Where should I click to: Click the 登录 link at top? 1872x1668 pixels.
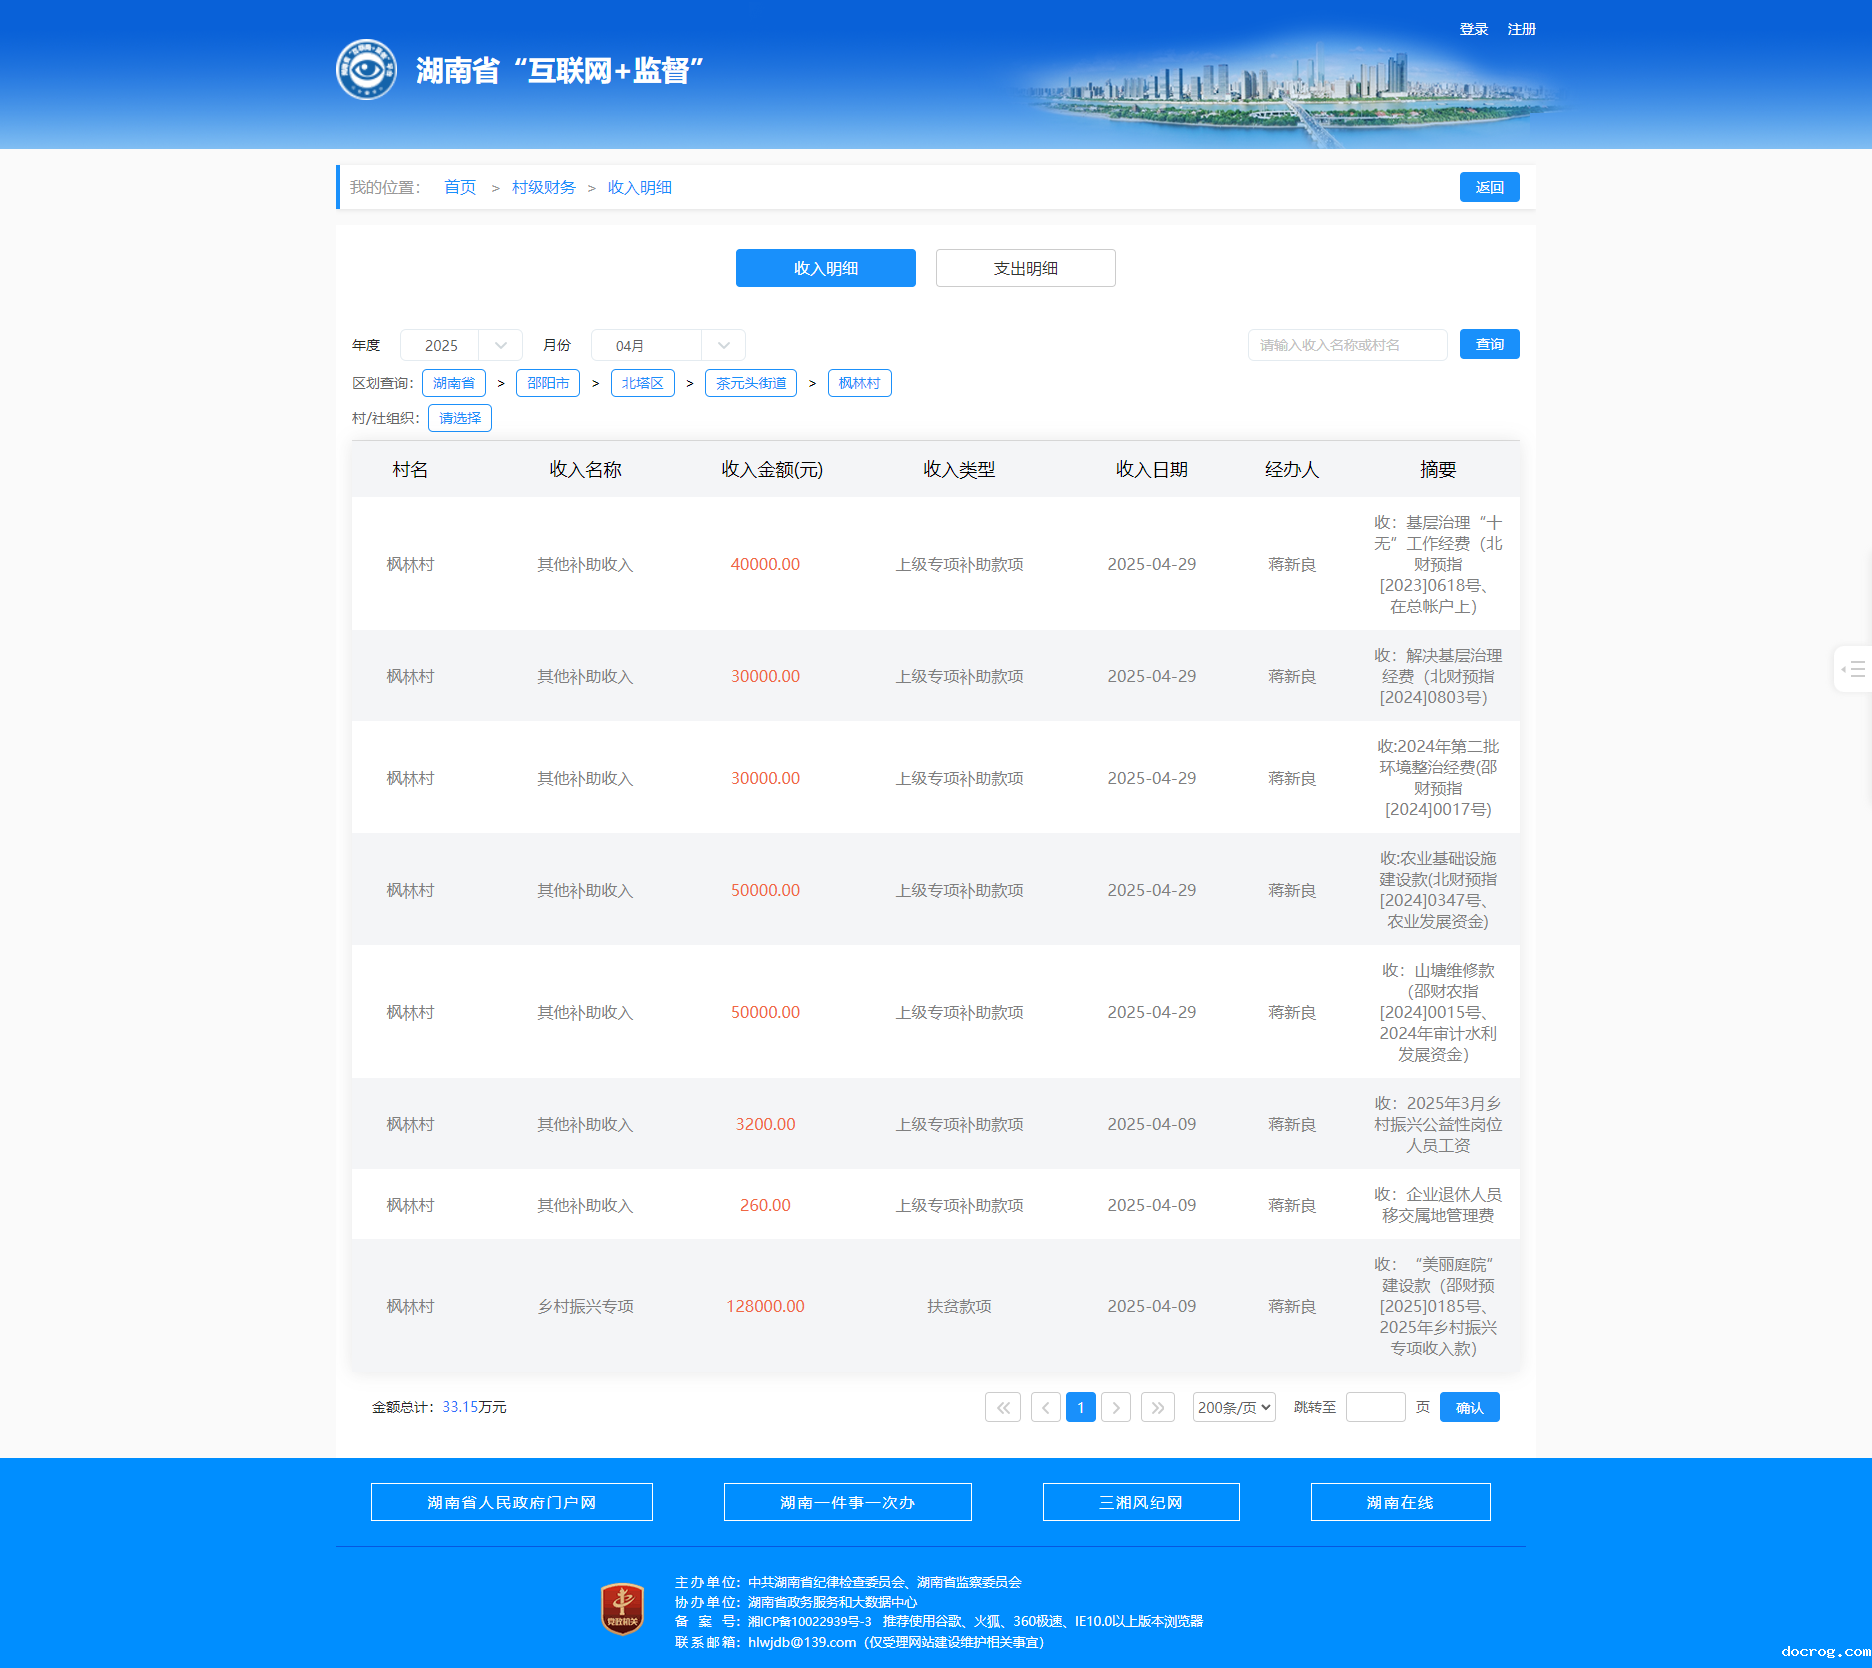pos(1473,29)
